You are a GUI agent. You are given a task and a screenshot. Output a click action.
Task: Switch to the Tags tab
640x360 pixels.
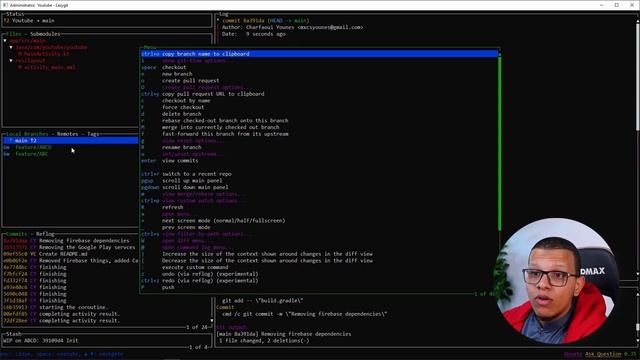click(93, 134)
